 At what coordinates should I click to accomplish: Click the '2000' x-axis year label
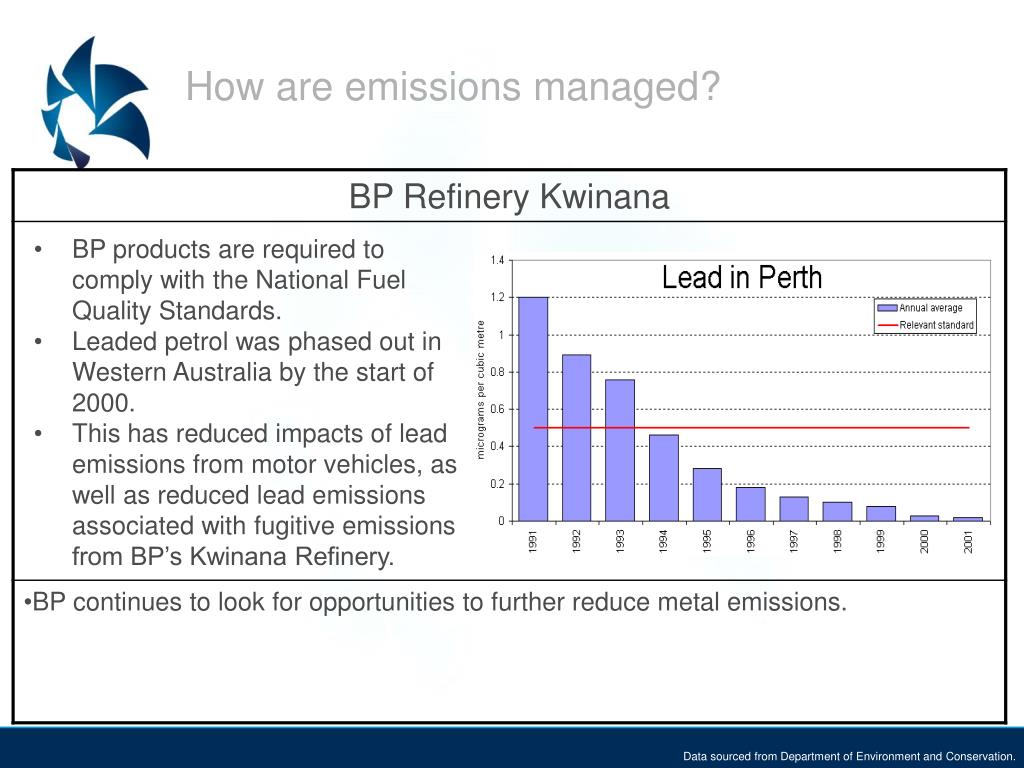tap(924, 541)
